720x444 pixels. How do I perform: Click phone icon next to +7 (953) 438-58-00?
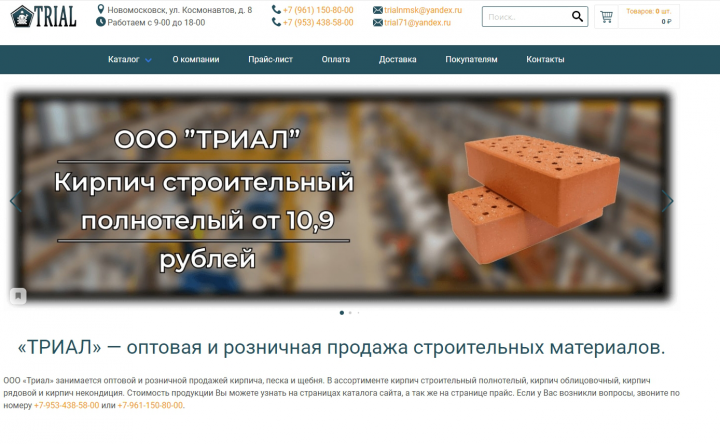(276, 22)
